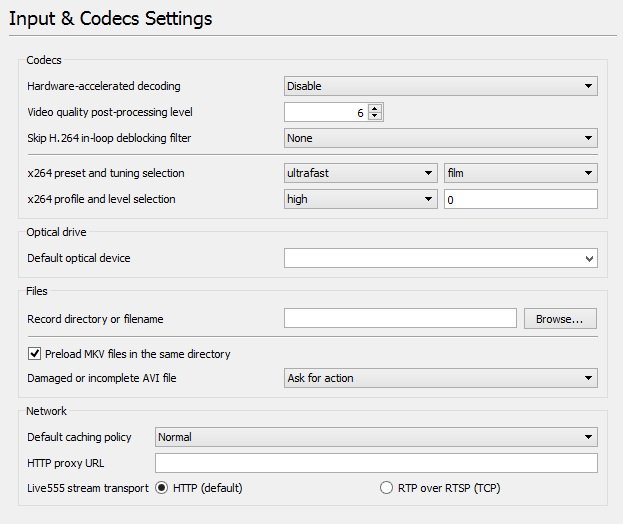This screenshot has height=524, width=623.
Task: Open Hardware-accelerated decoding dropdown
Action: 440,87
